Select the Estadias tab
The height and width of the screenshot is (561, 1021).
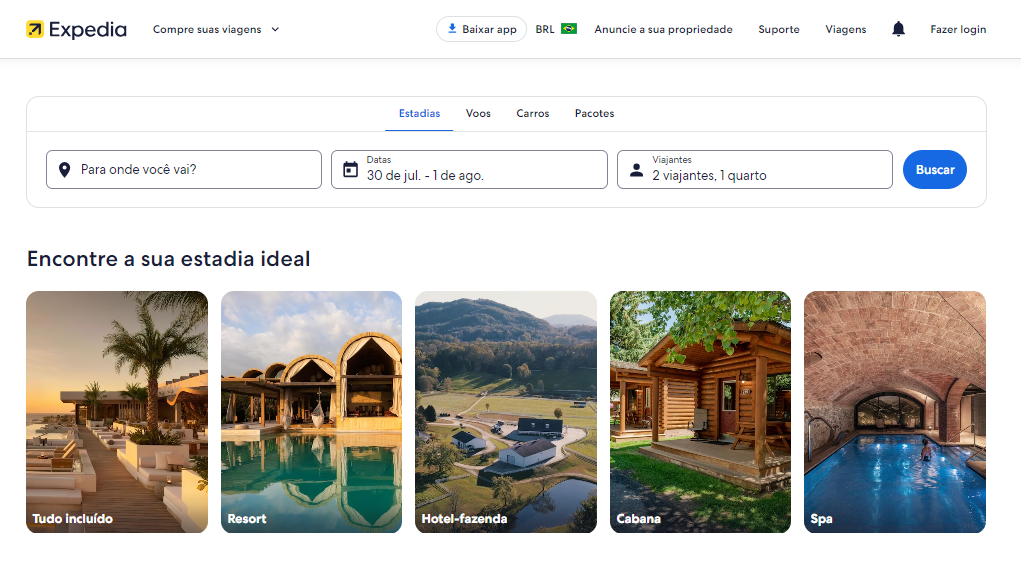pos(419,114)
